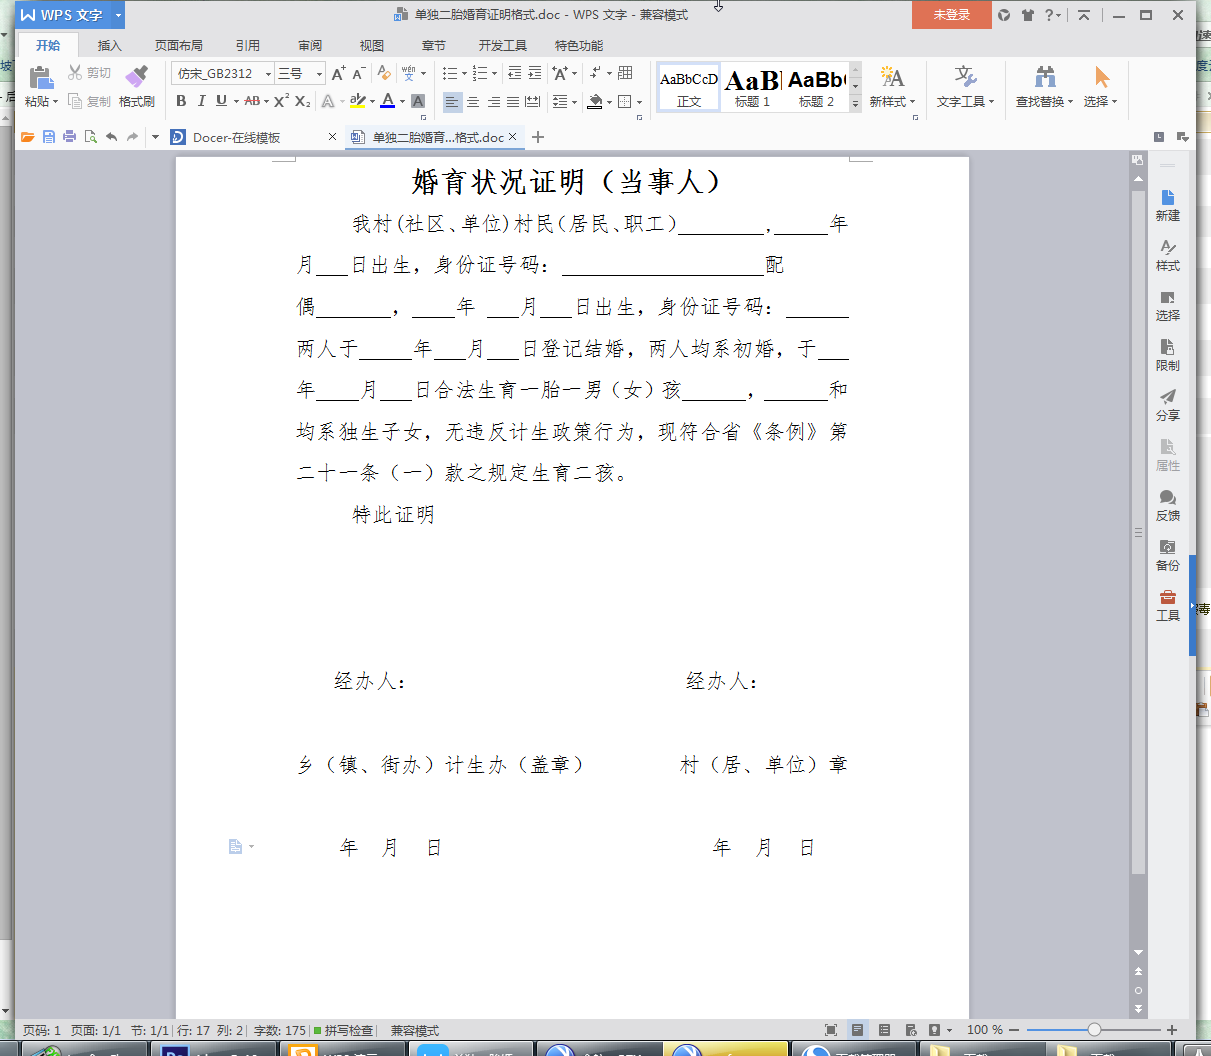Viewport: 1211px width, 1056px height.
Task: Open the font size 三号 dropdown
Action: point(319,73)
